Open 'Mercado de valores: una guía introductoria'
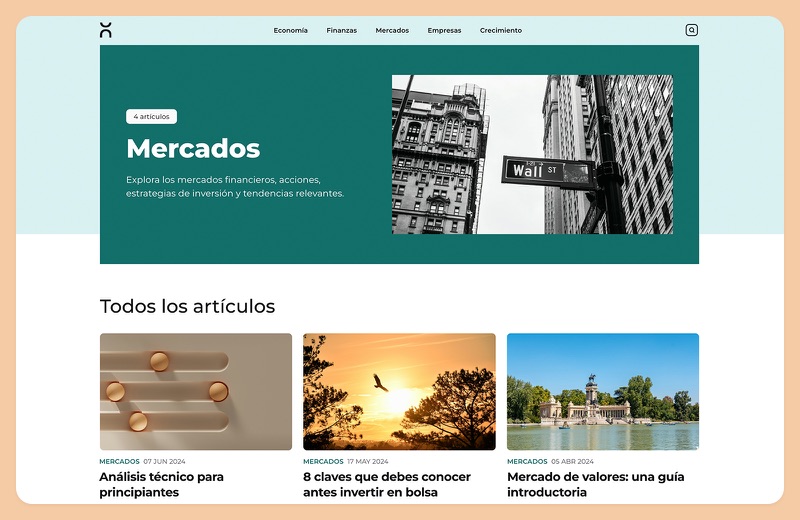 [595, 484]
